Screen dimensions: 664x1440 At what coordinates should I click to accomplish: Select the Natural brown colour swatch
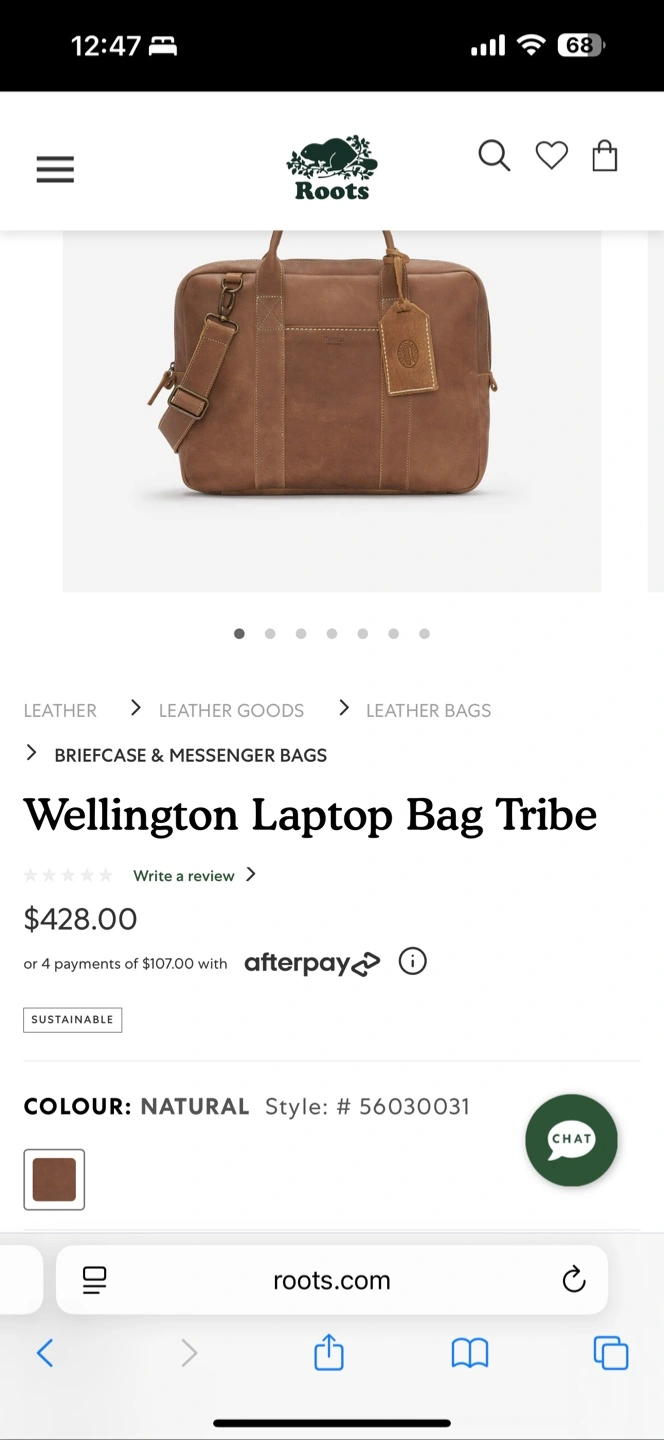(54, 1180)
